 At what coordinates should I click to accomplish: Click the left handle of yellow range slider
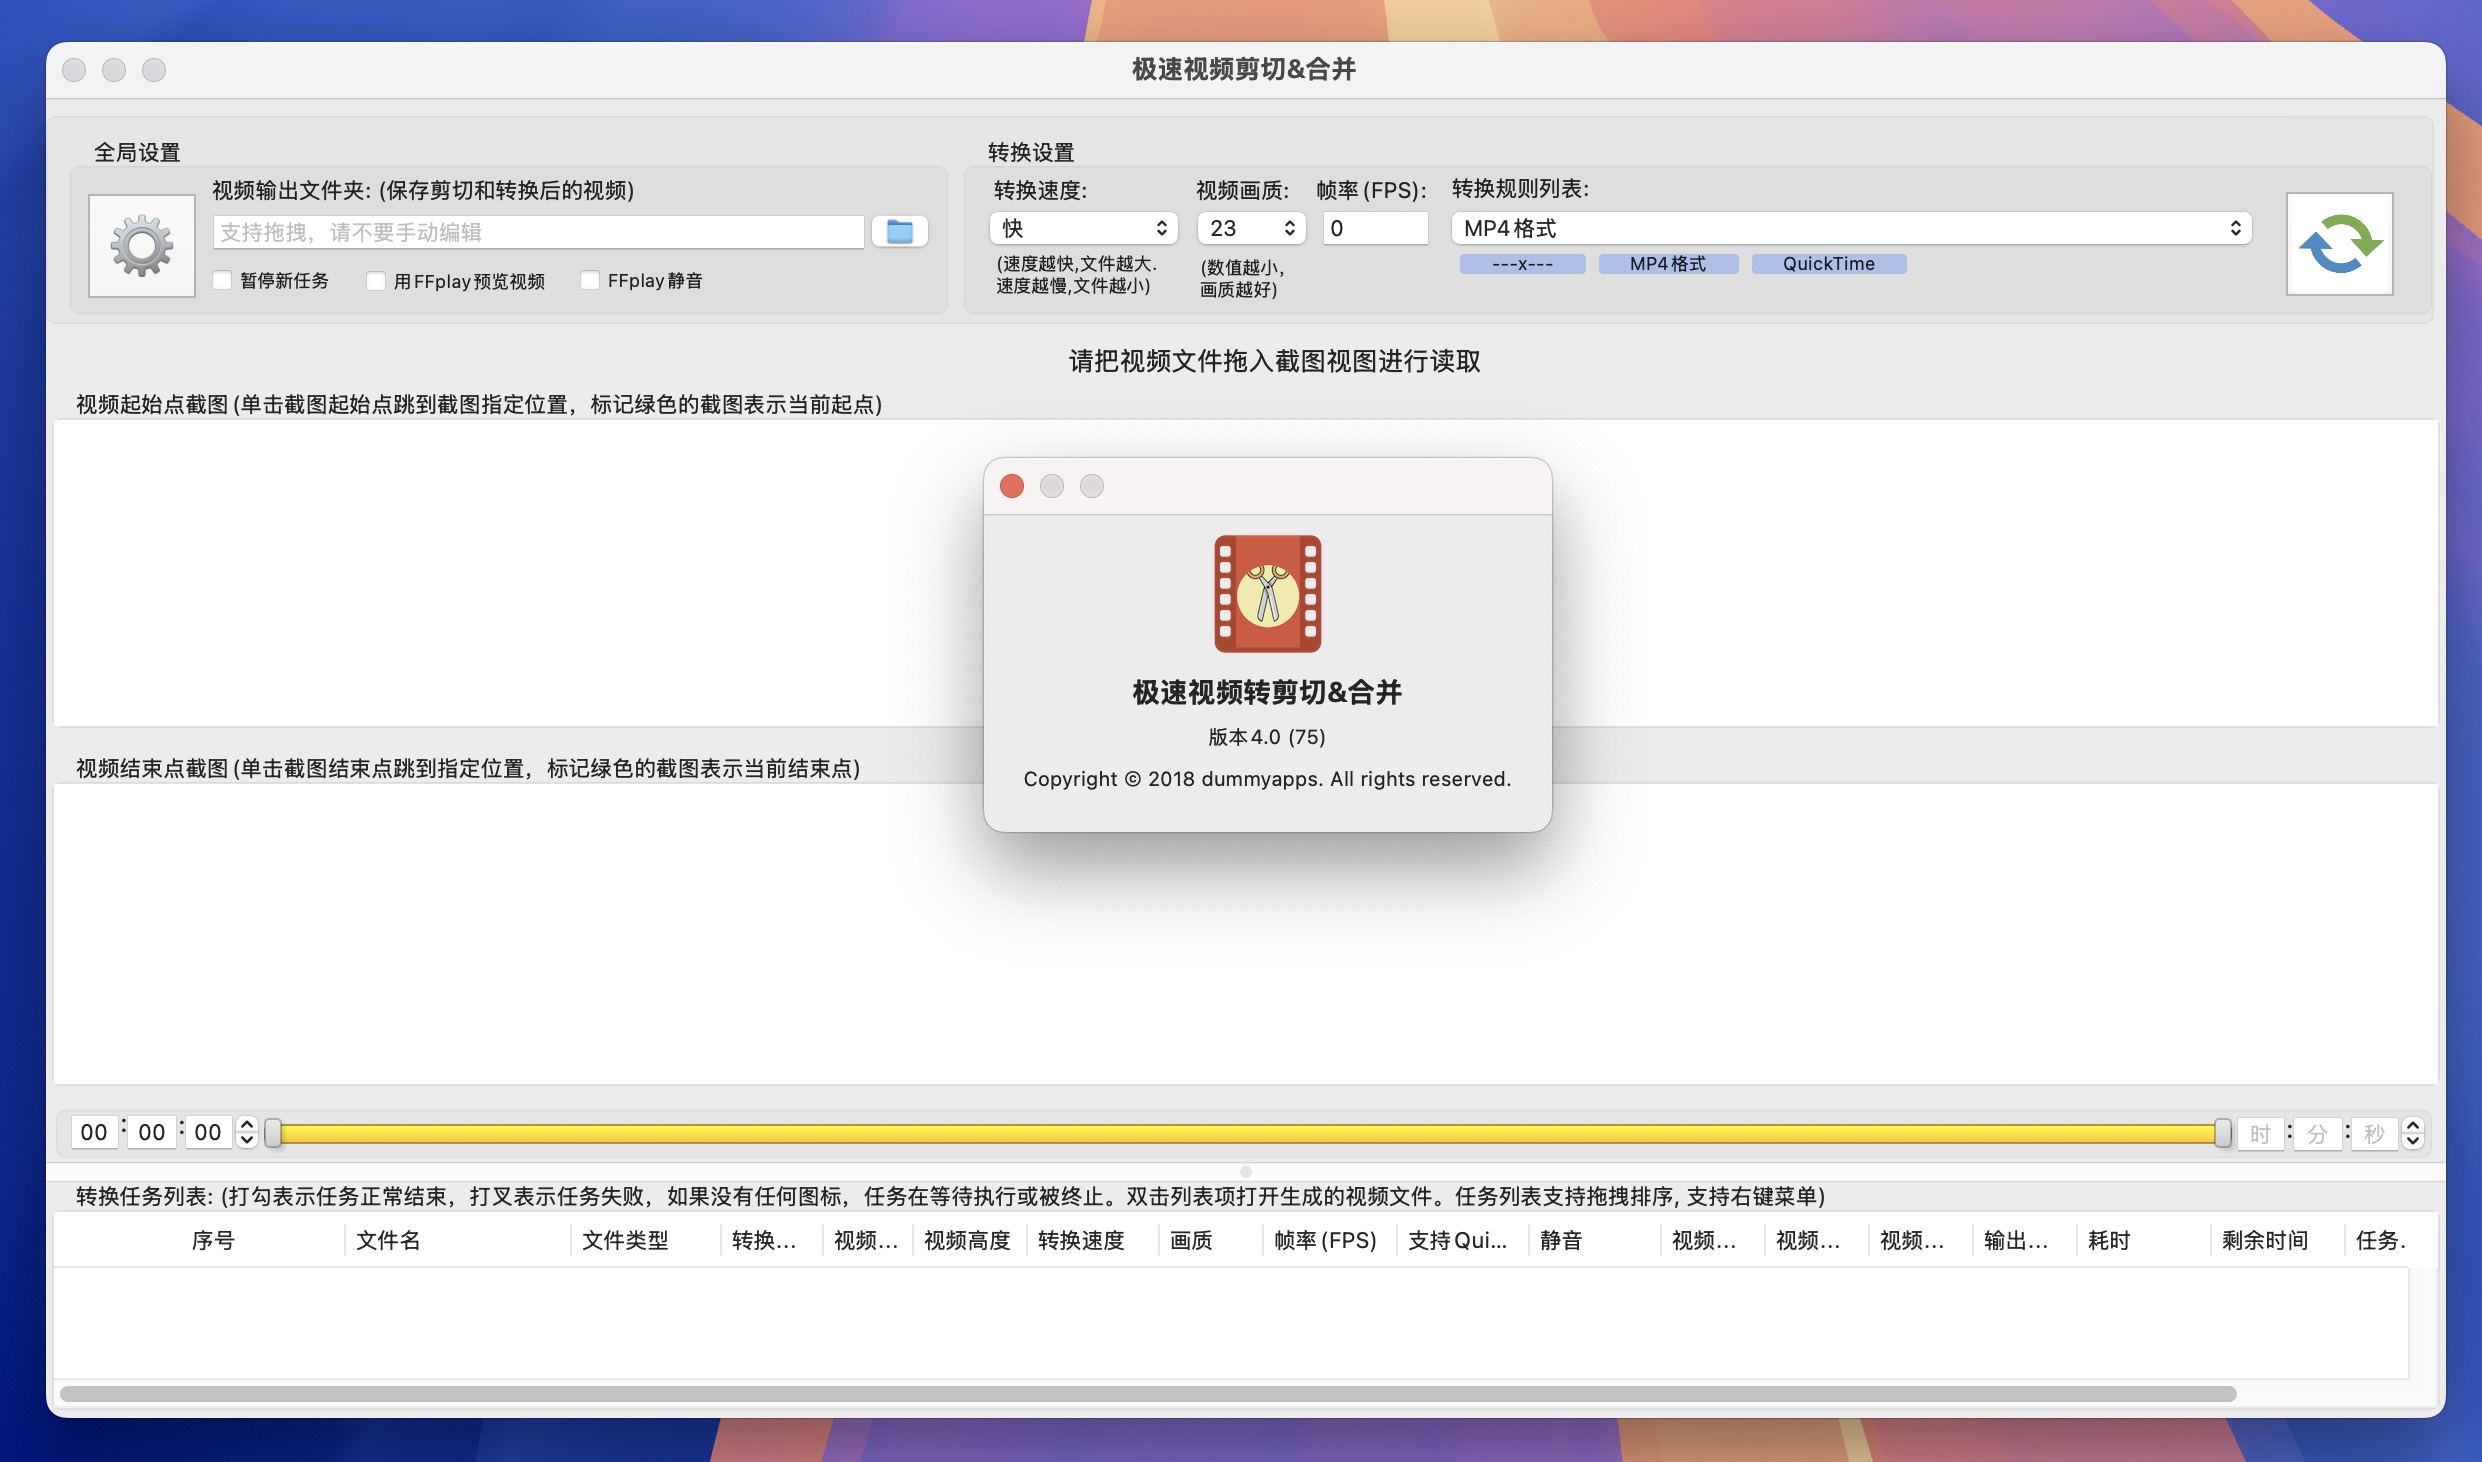272,1133
